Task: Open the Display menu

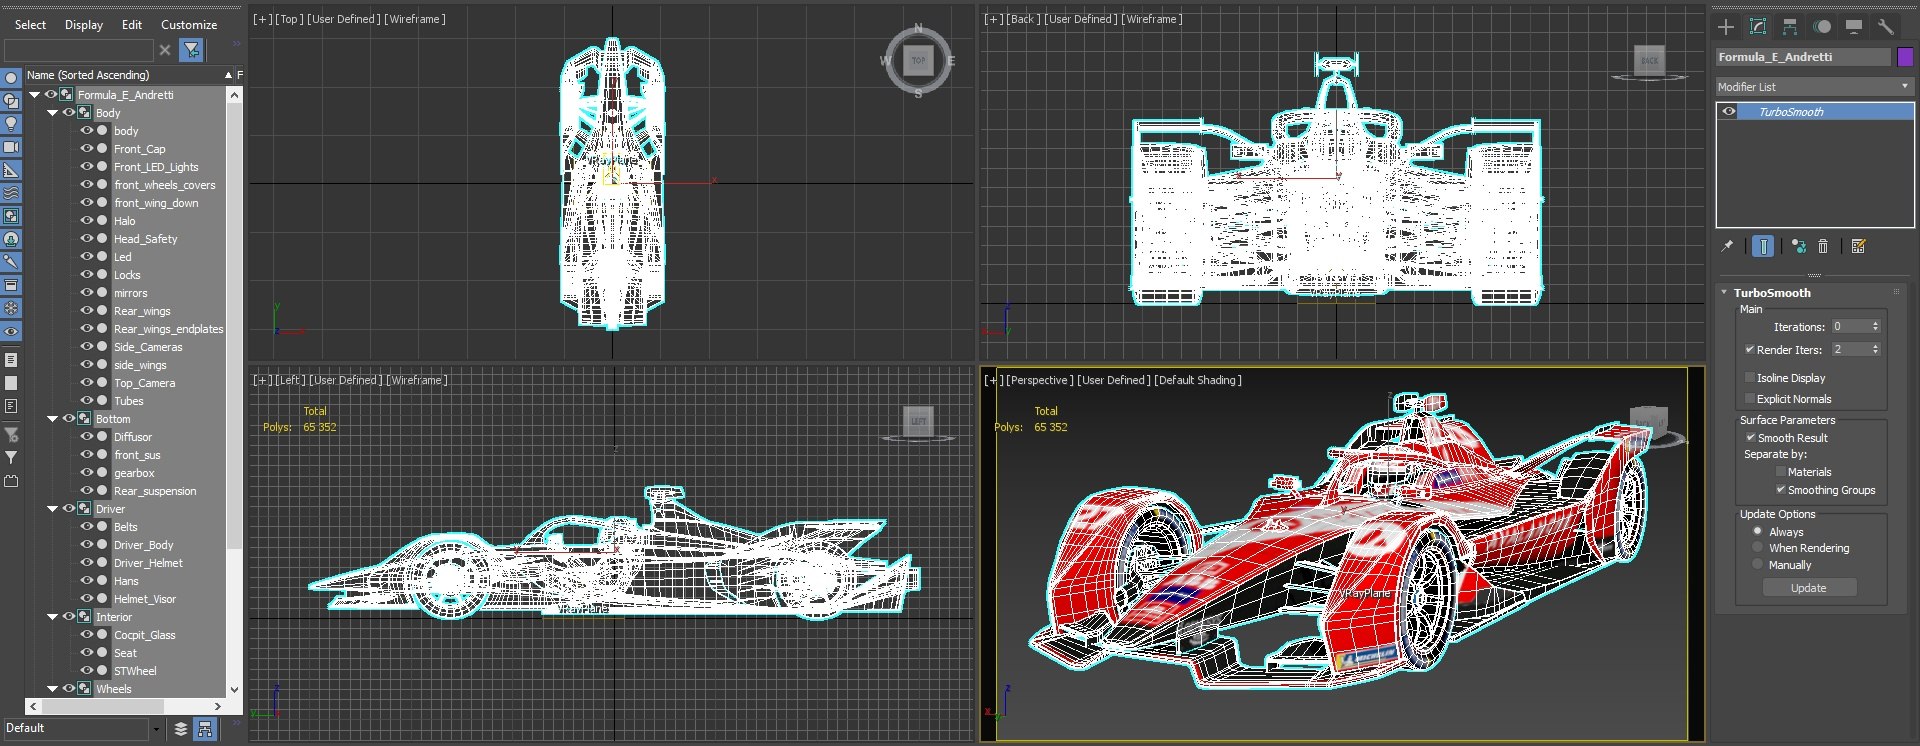Action: pyautogui.click(x=84, y=25)
